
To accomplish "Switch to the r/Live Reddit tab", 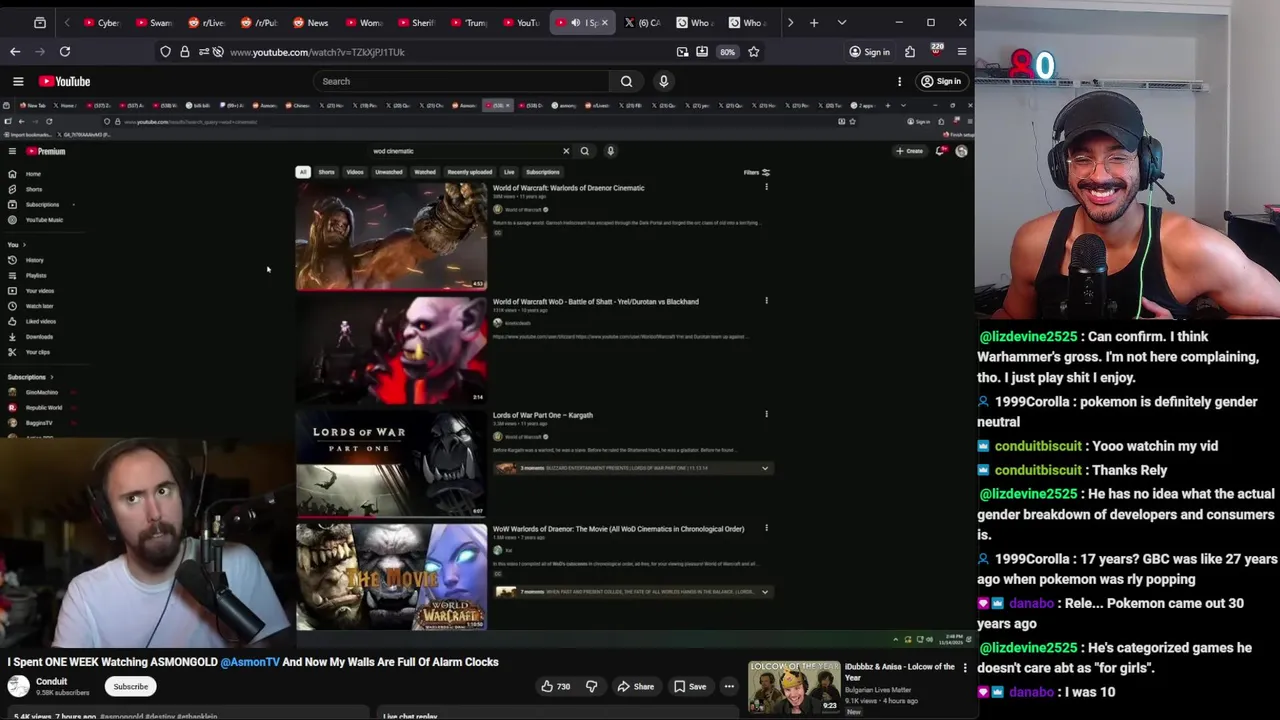I will pyautogui.click(x=207, y=22).
